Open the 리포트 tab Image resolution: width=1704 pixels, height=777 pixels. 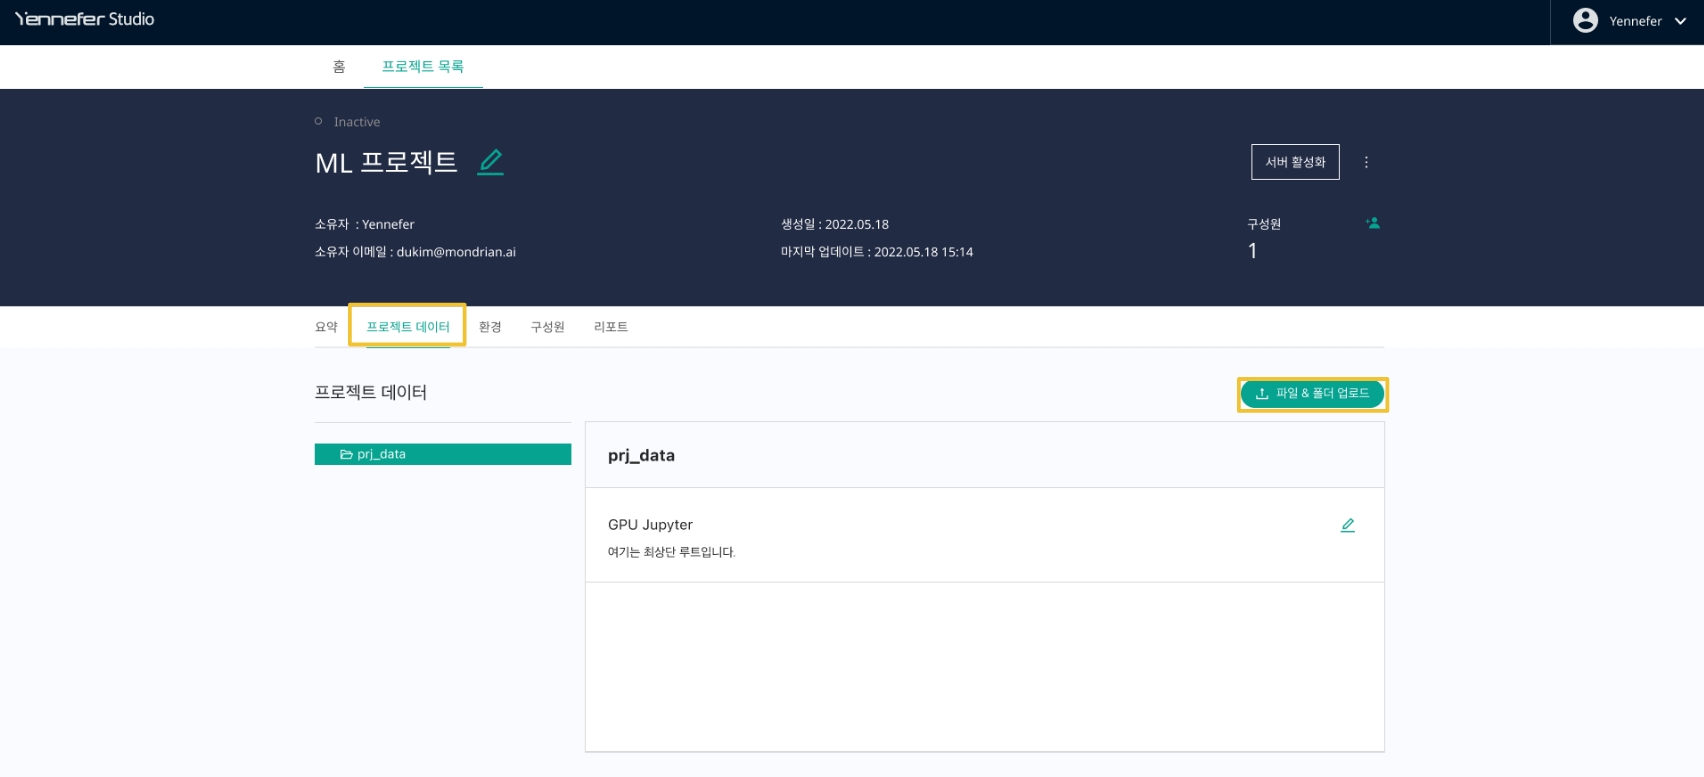(x=610, y=327)
